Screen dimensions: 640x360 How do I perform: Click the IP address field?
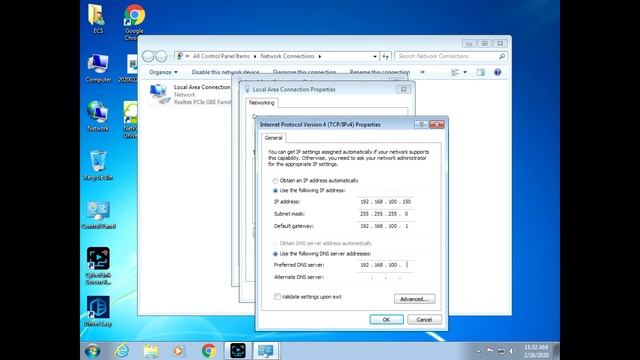(385, 202)
